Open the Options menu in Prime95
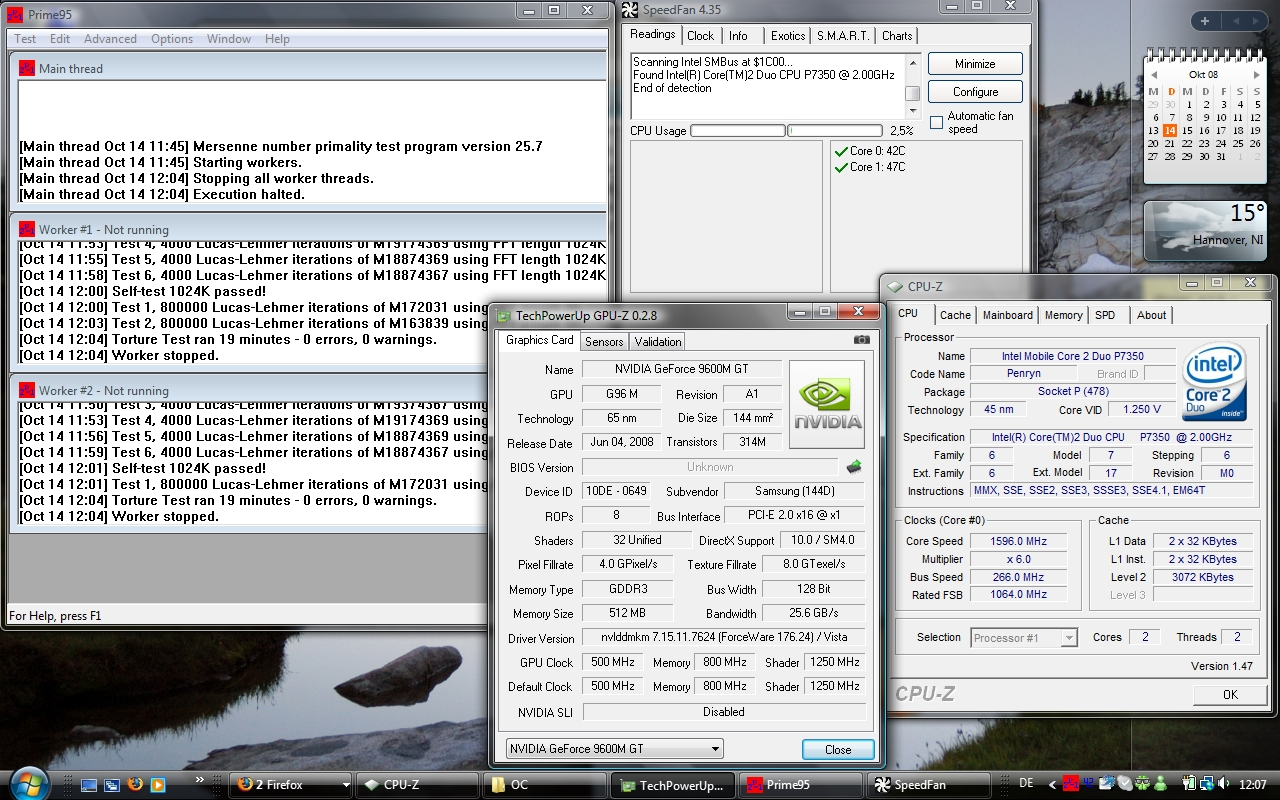The width and height of the screenshot is (1280, 800). (172, 39)
